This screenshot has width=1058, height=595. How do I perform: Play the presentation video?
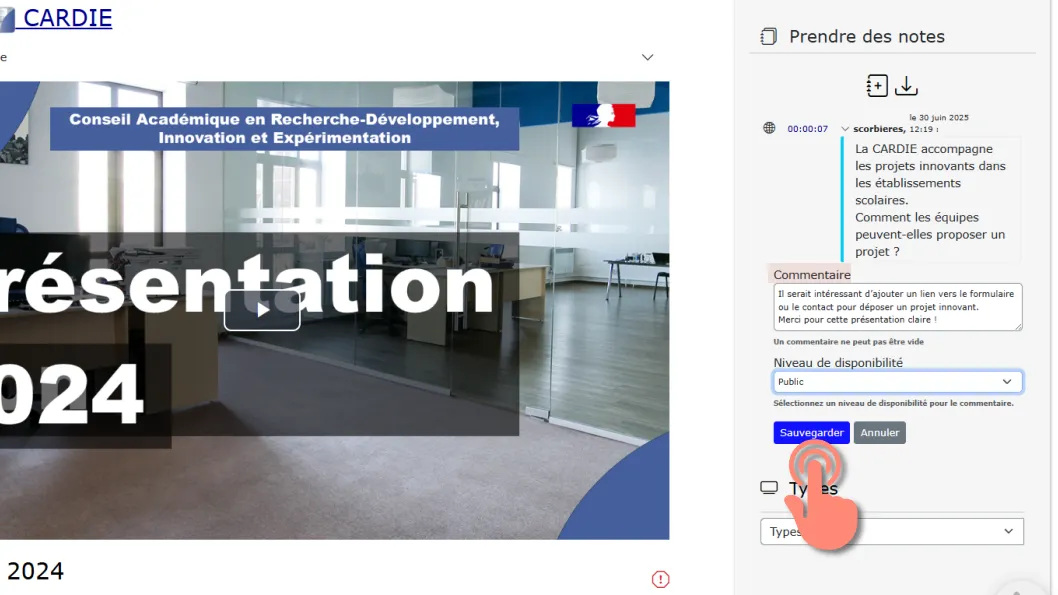(x=262, y=310)
